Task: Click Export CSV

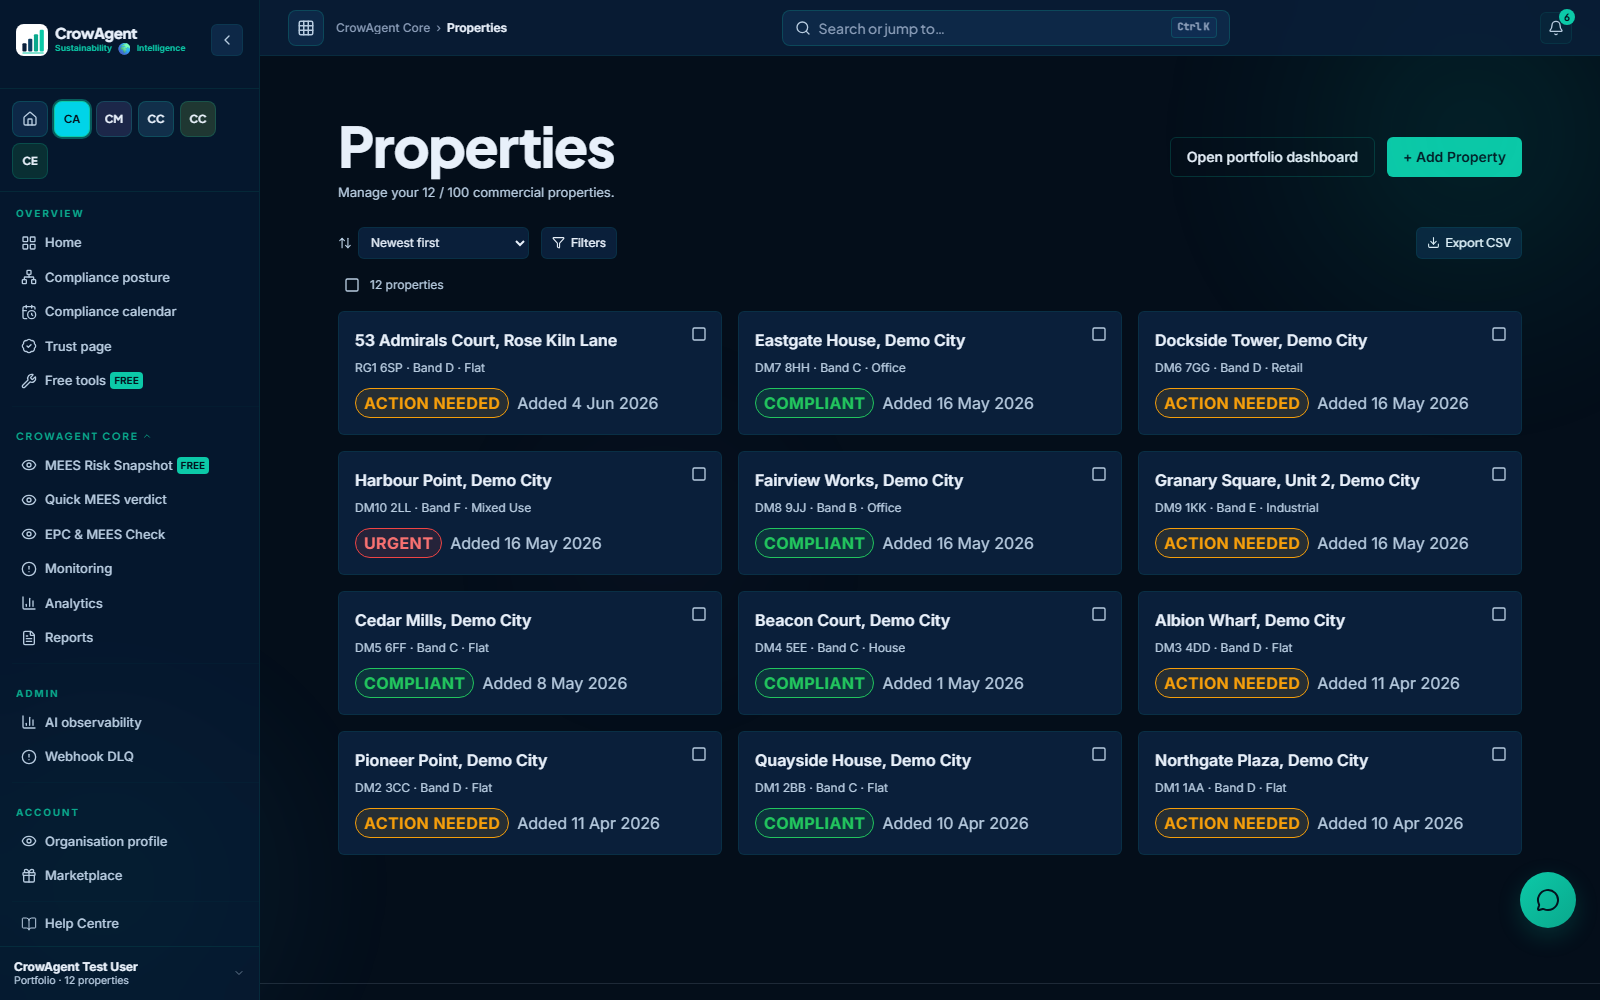Action: [1469, 243]
